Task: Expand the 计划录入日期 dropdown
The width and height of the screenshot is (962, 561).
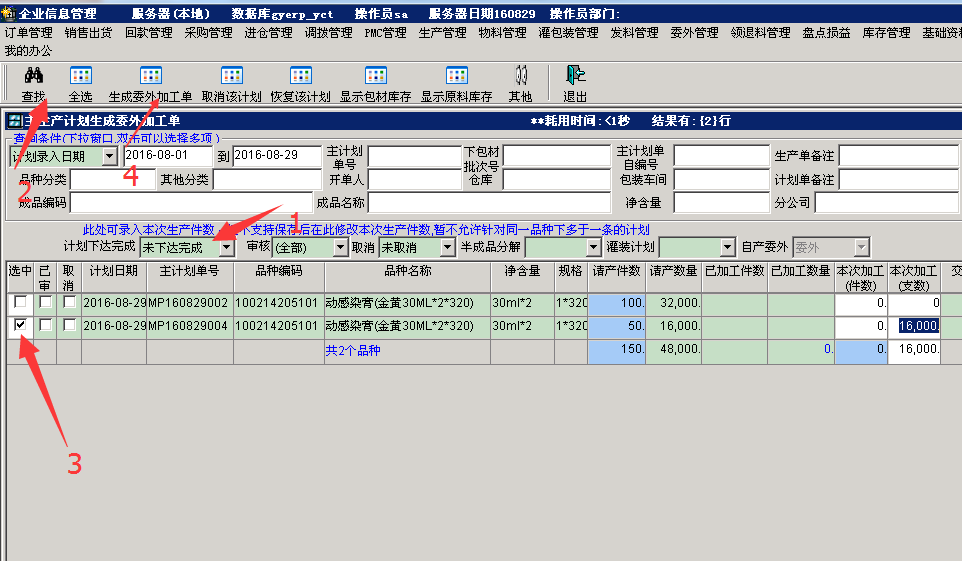Action: [109, 156]
